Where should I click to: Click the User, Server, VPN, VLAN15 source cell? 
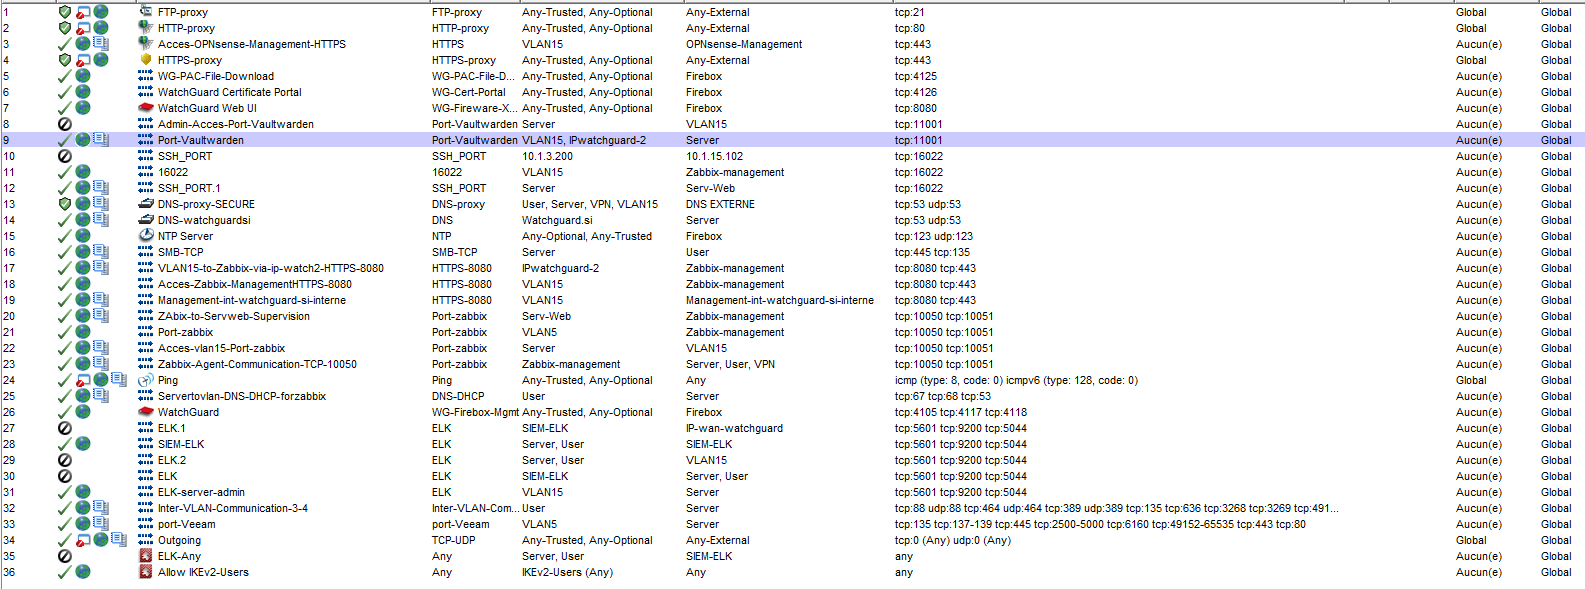[x=590, y=204]
